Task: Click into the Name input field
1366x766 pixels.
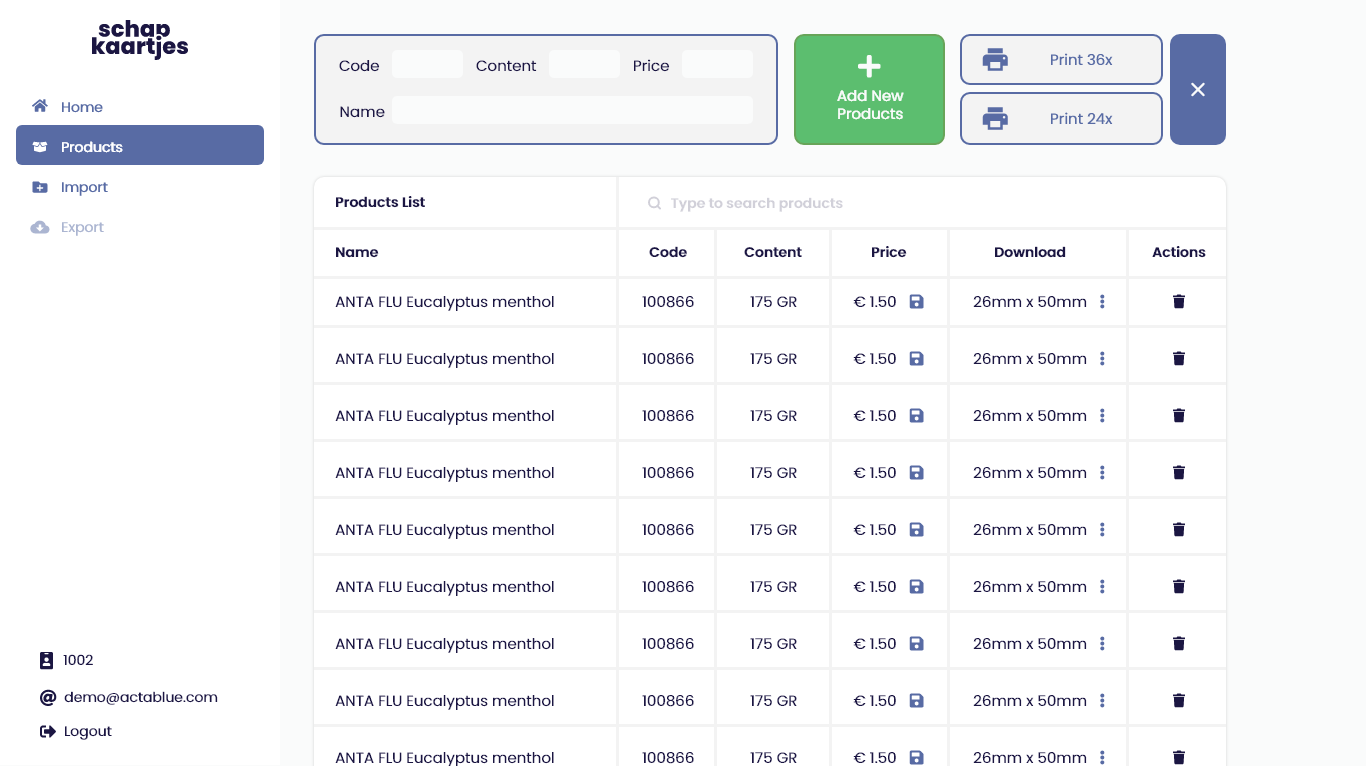Action: pyautogui.click(x=572, y=110)
